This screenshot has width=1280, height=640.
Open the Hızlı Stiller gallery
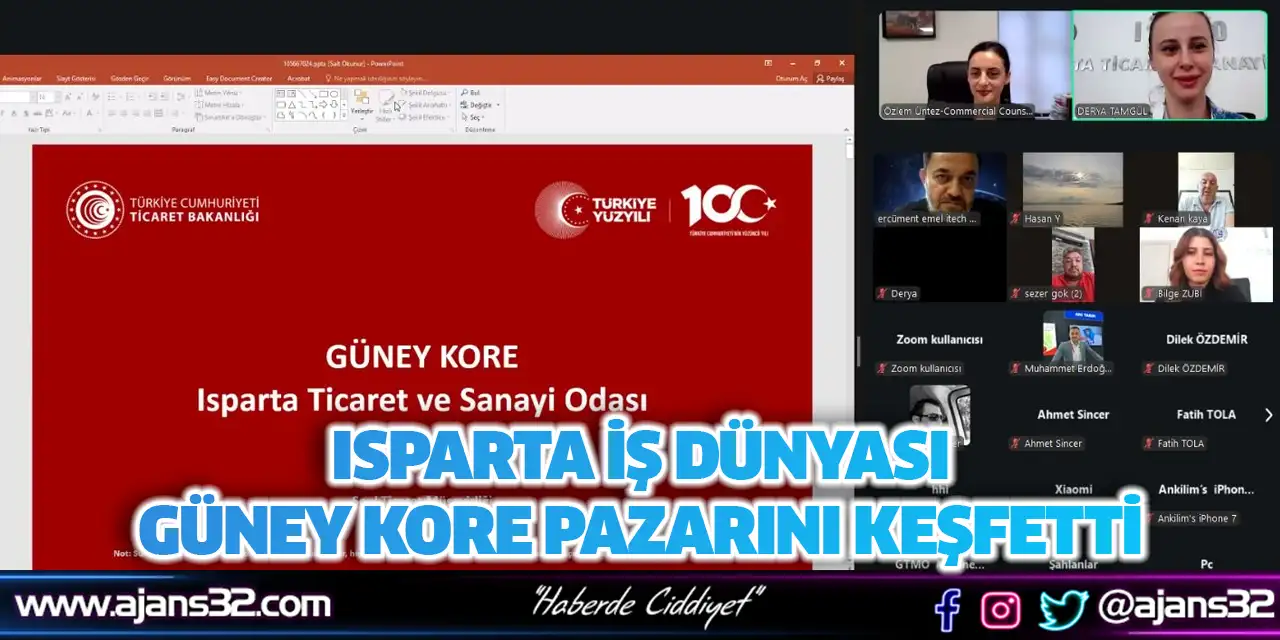[385, 105]
